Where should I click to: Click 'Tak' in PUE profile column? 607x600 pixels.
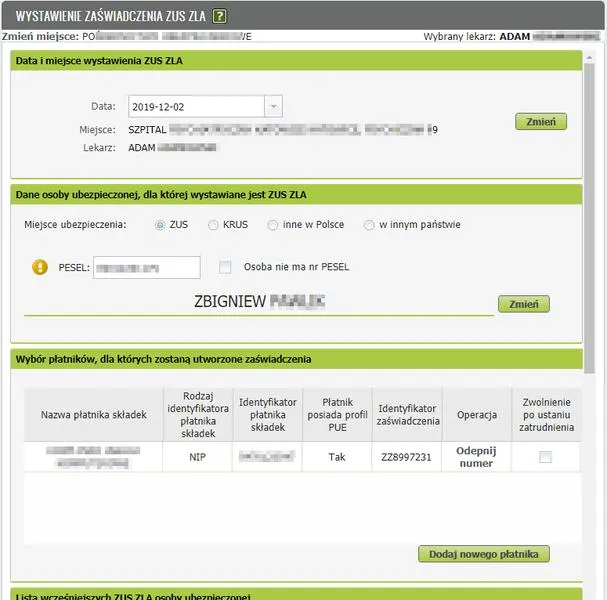click(x=337, y=457)
